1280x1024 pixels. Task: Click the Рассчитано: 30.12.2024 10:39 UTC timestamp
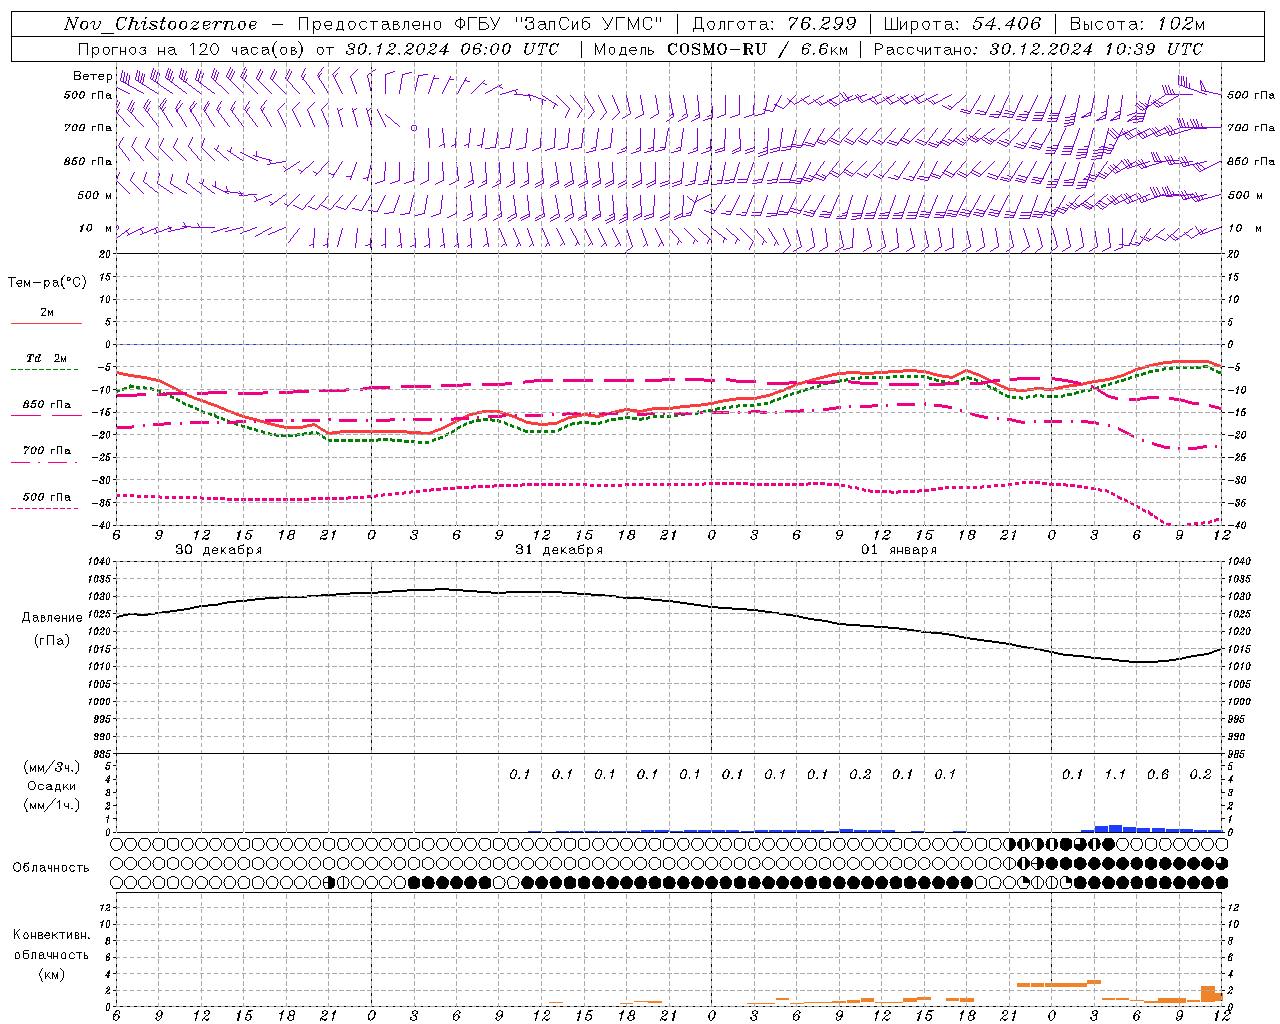point(1038,49)
